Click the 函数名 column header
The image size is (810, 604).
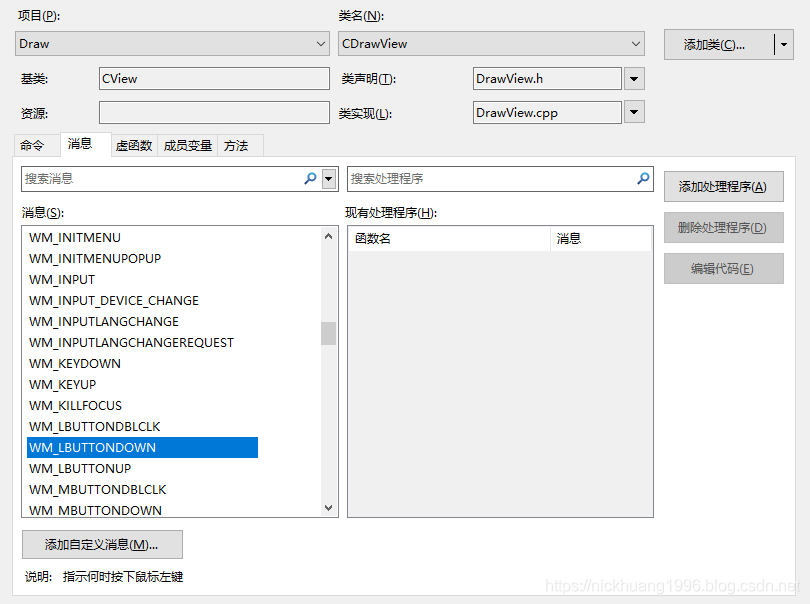[449, 239]
